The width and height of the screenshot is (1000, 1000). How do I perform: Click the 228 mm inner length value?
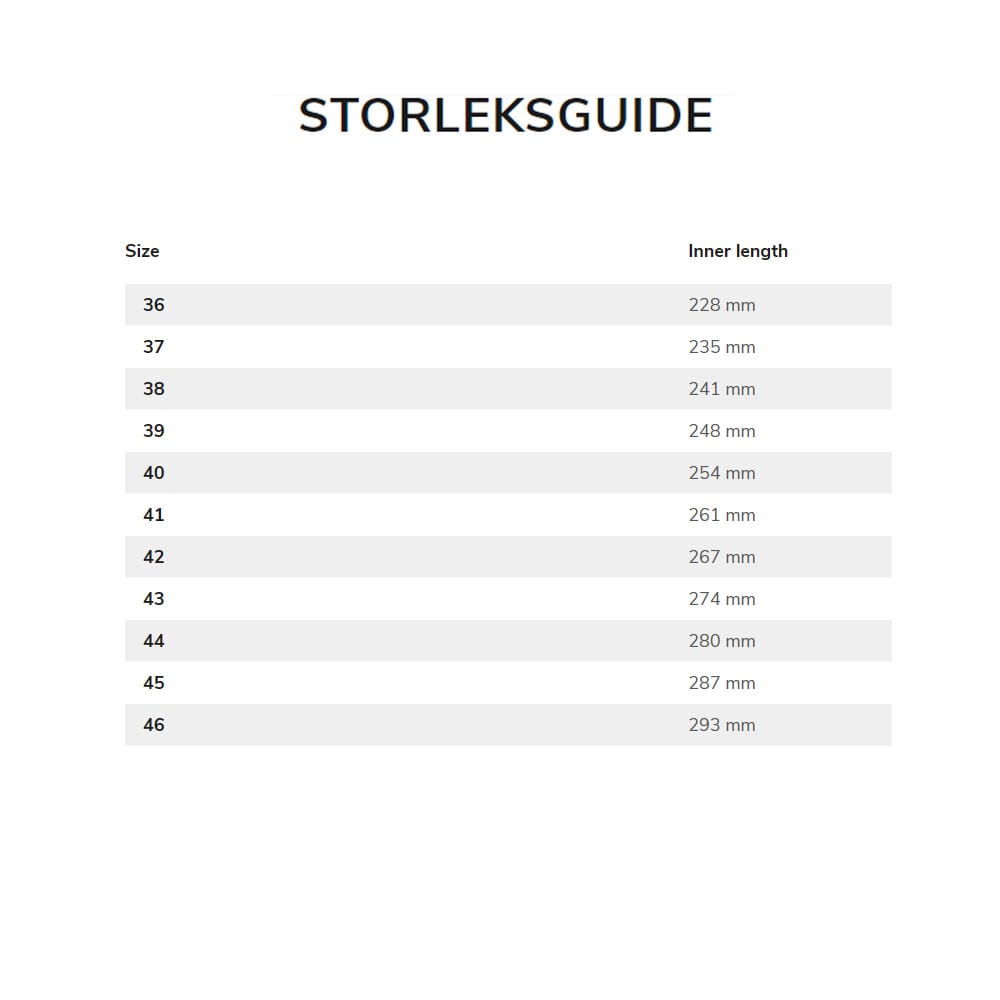721,305
